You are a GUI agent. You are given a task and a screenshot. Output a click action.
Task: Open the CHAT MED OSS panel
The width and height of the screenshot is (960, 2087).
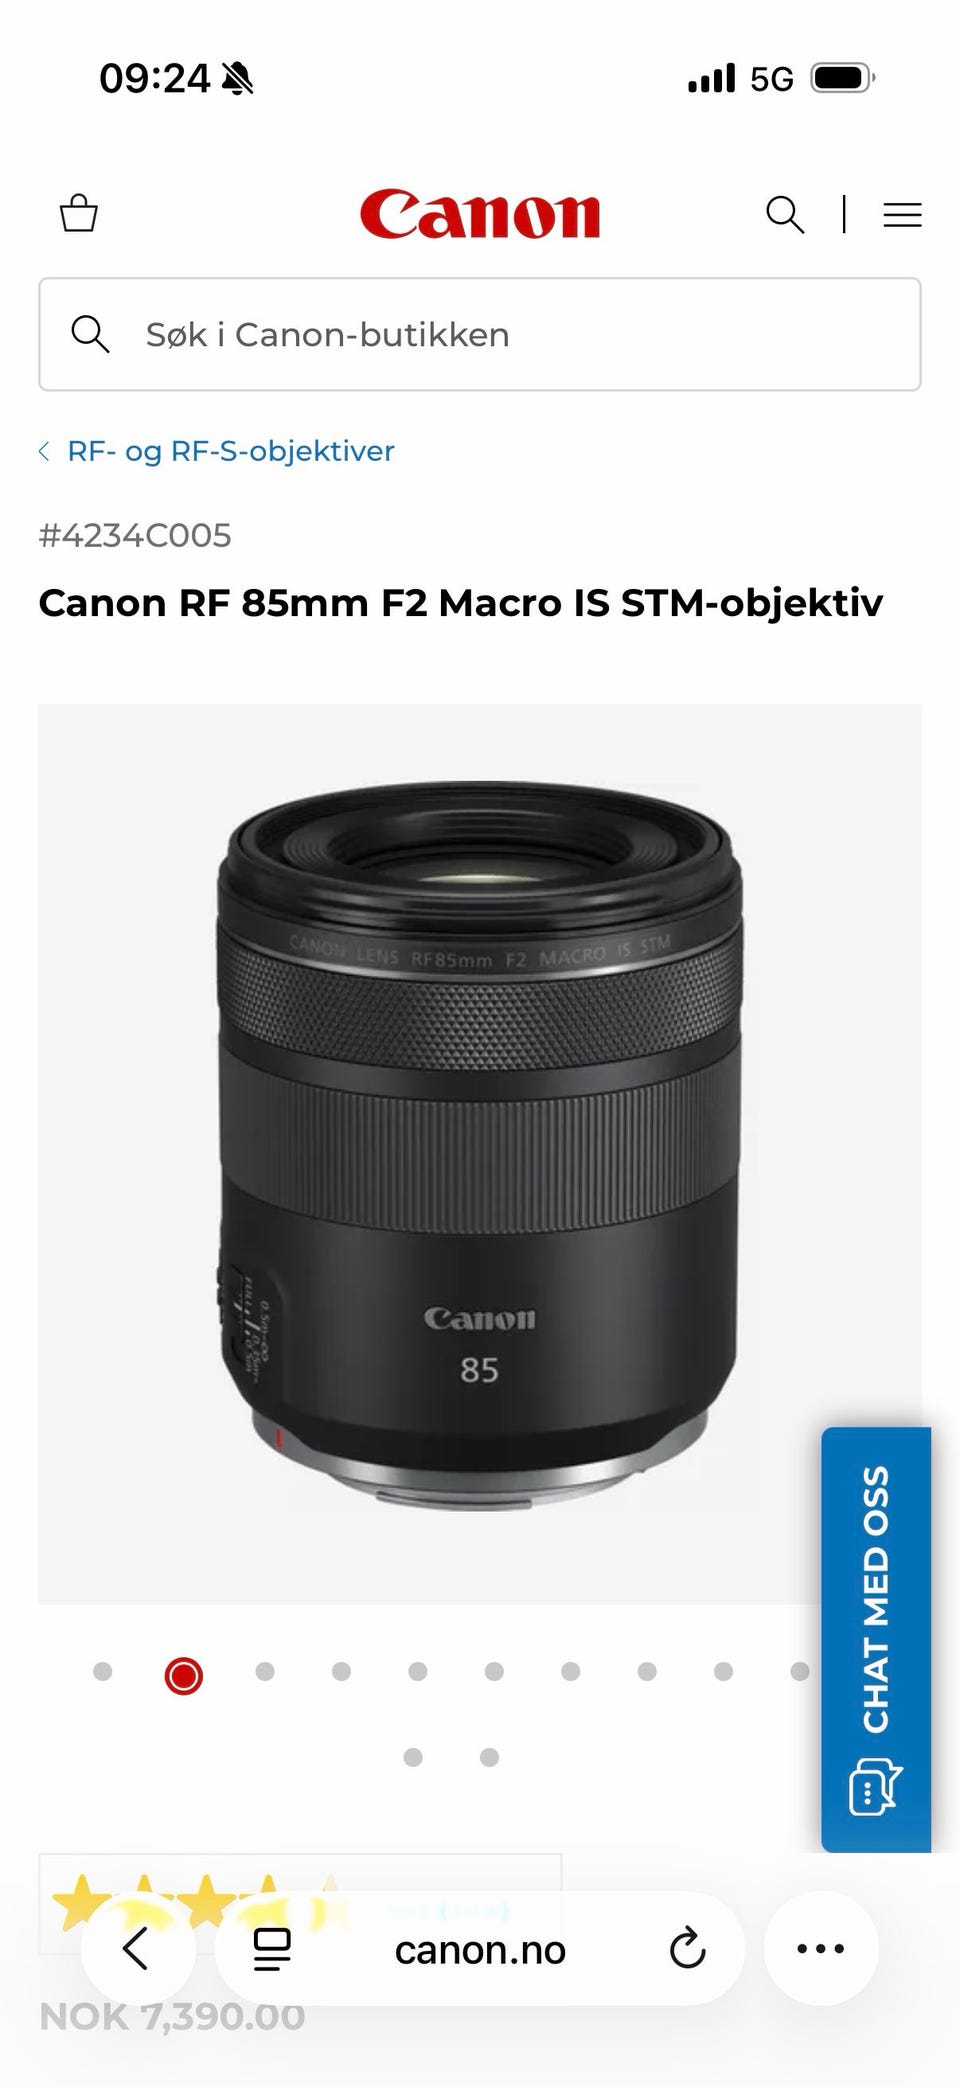tap(876, 1639)
